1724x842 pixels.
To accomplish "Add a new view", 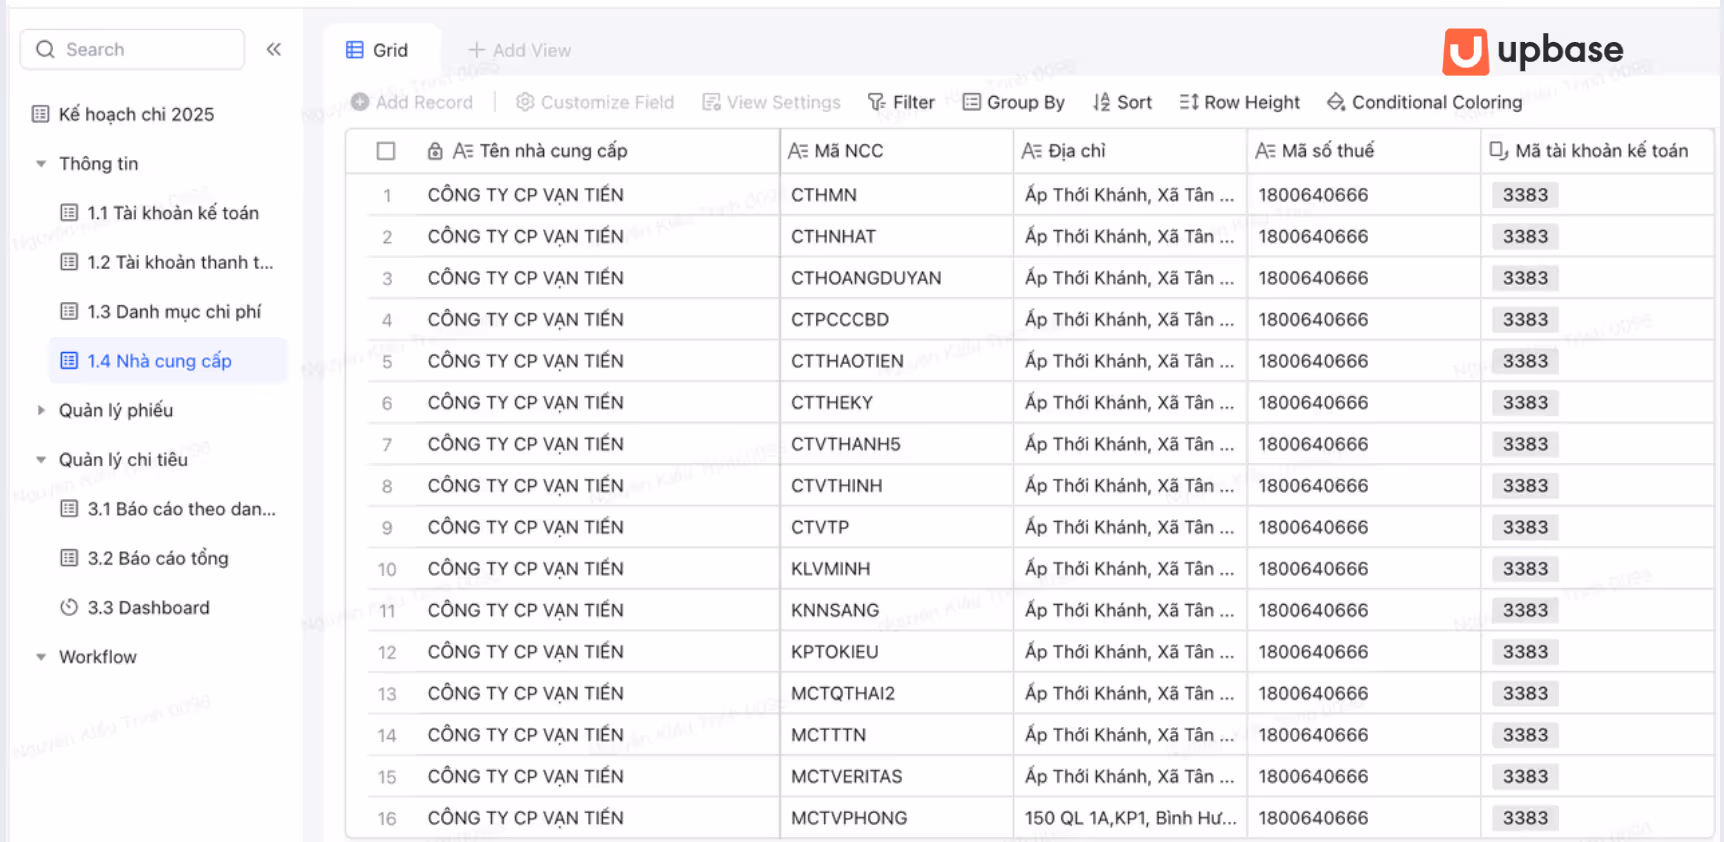I will point(520,50).
